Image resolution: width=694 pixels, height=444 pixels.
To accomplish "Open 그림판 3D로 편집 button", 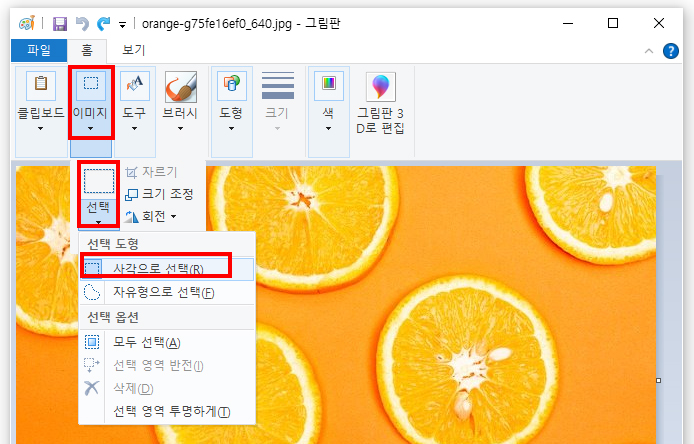I will pos(380,104).
